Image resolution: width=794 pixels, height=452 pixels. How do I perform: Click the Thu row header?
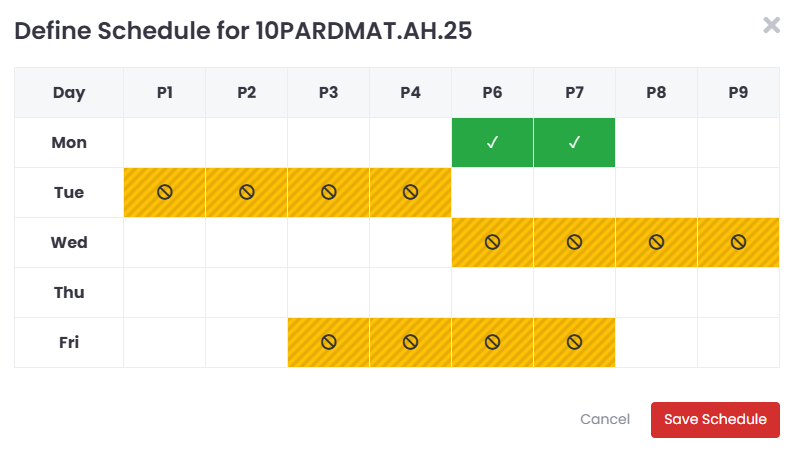click(x=69, y=293)
